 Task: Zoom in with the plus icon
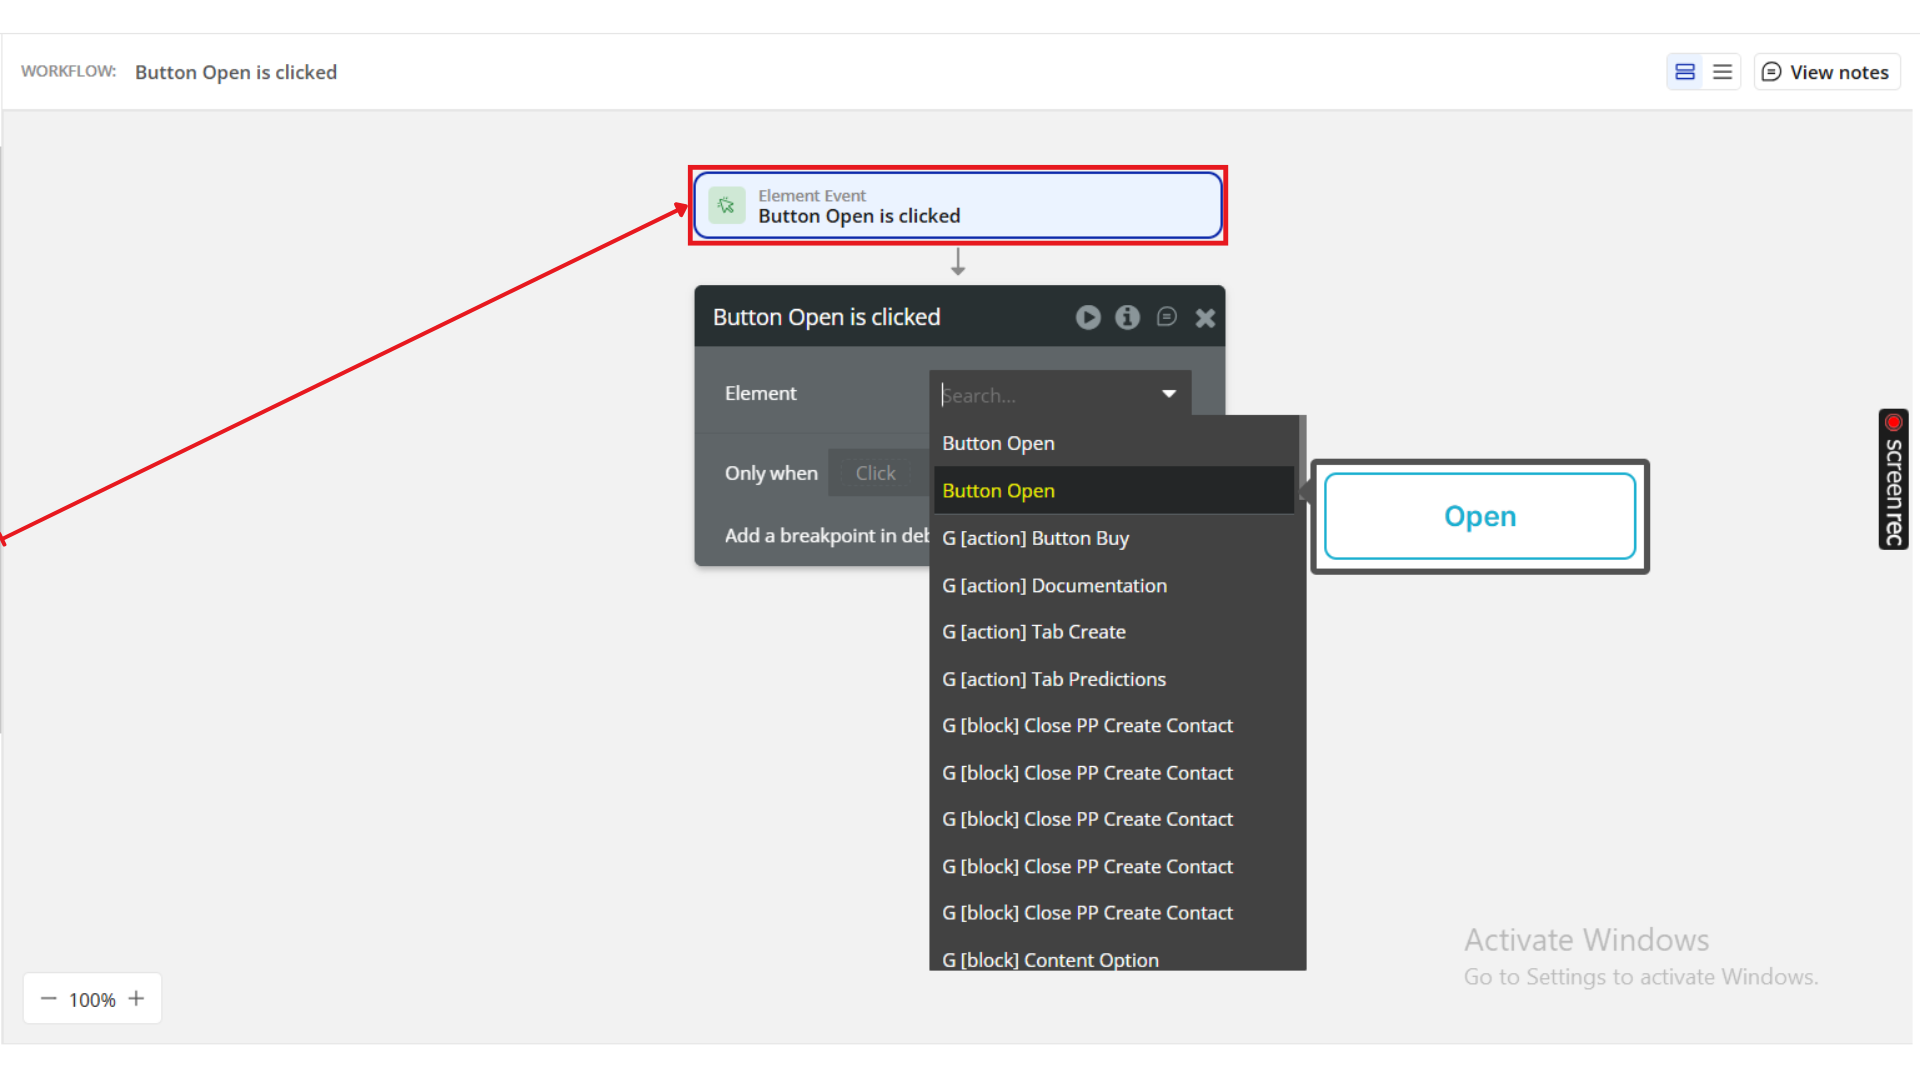[x=137, y=999]
